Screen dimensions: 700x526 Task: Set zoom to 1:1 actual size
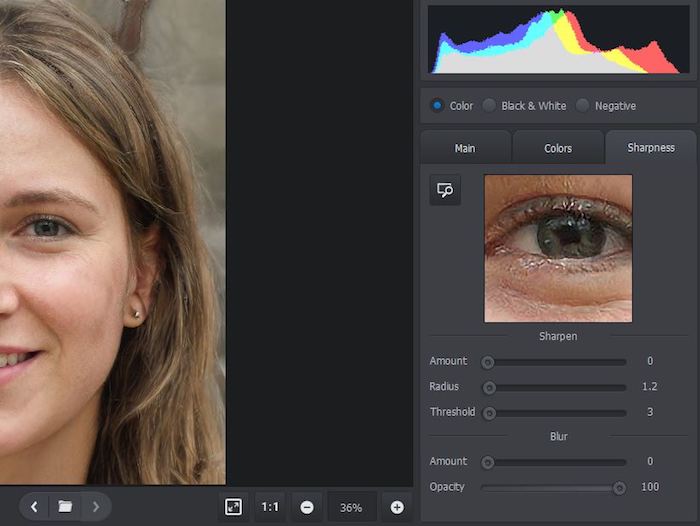pyautogui.click(x=270, y=507)
